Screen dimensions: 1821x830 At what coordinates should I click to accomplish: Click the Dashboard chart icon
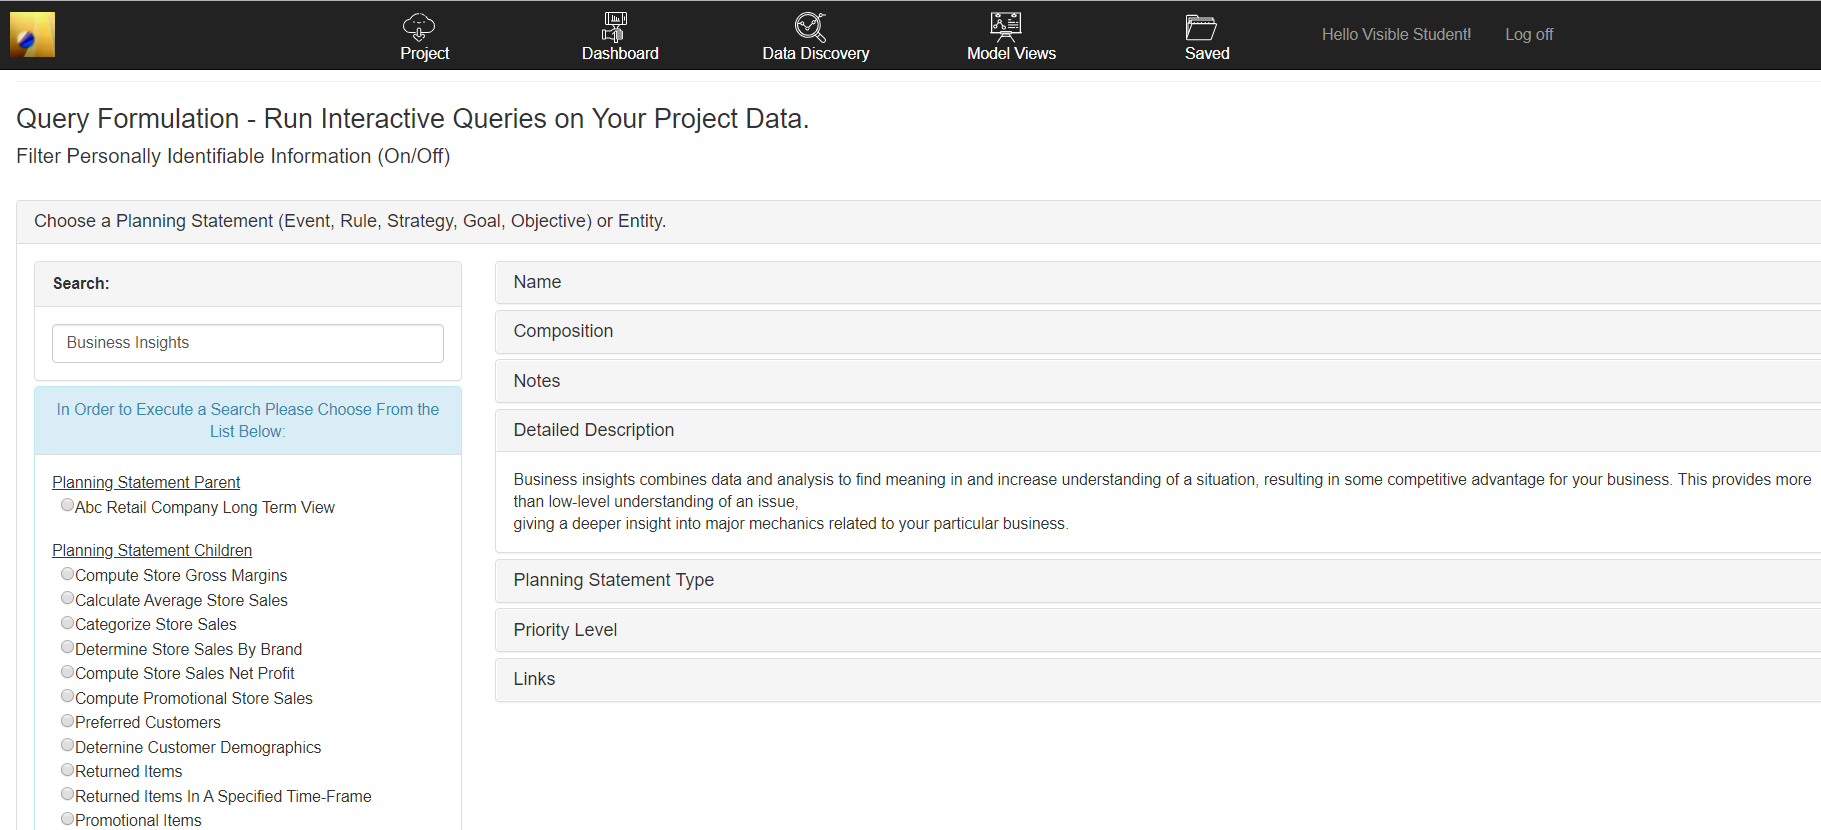(614, 26)
